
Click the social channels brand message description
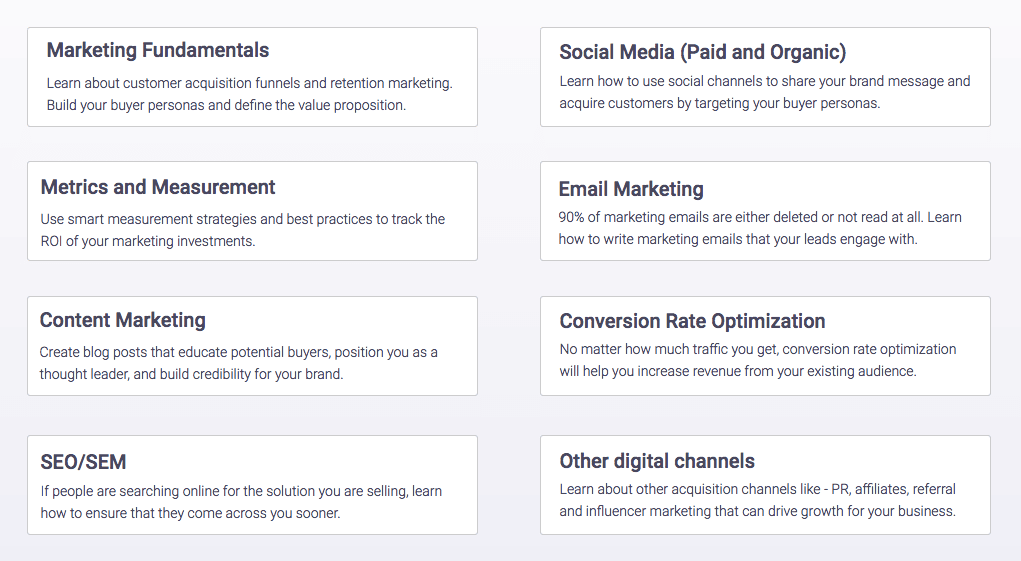pyautogui.click(x=764, y=92)
